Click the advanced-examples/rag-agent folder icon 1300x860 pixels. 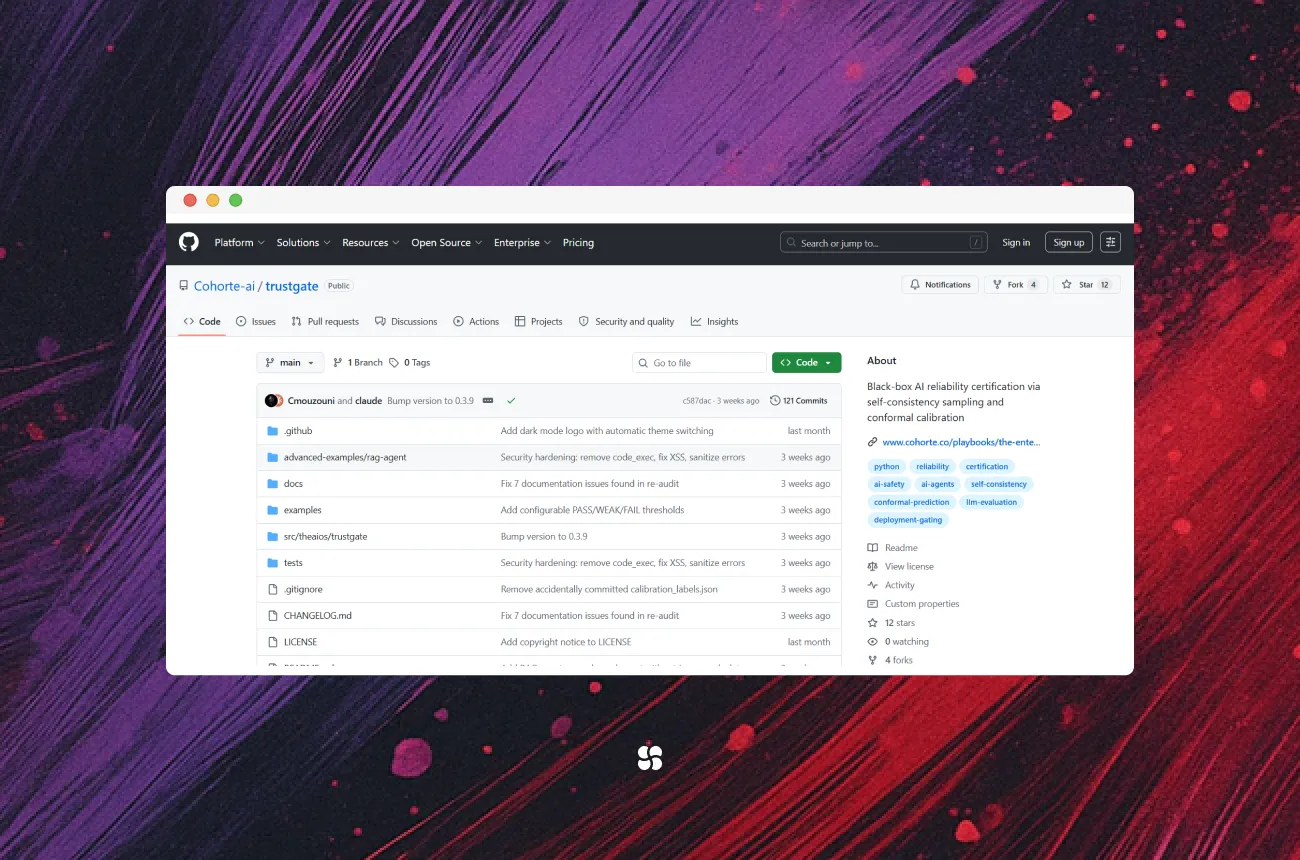pyautogui.click(x=272, y=457)
